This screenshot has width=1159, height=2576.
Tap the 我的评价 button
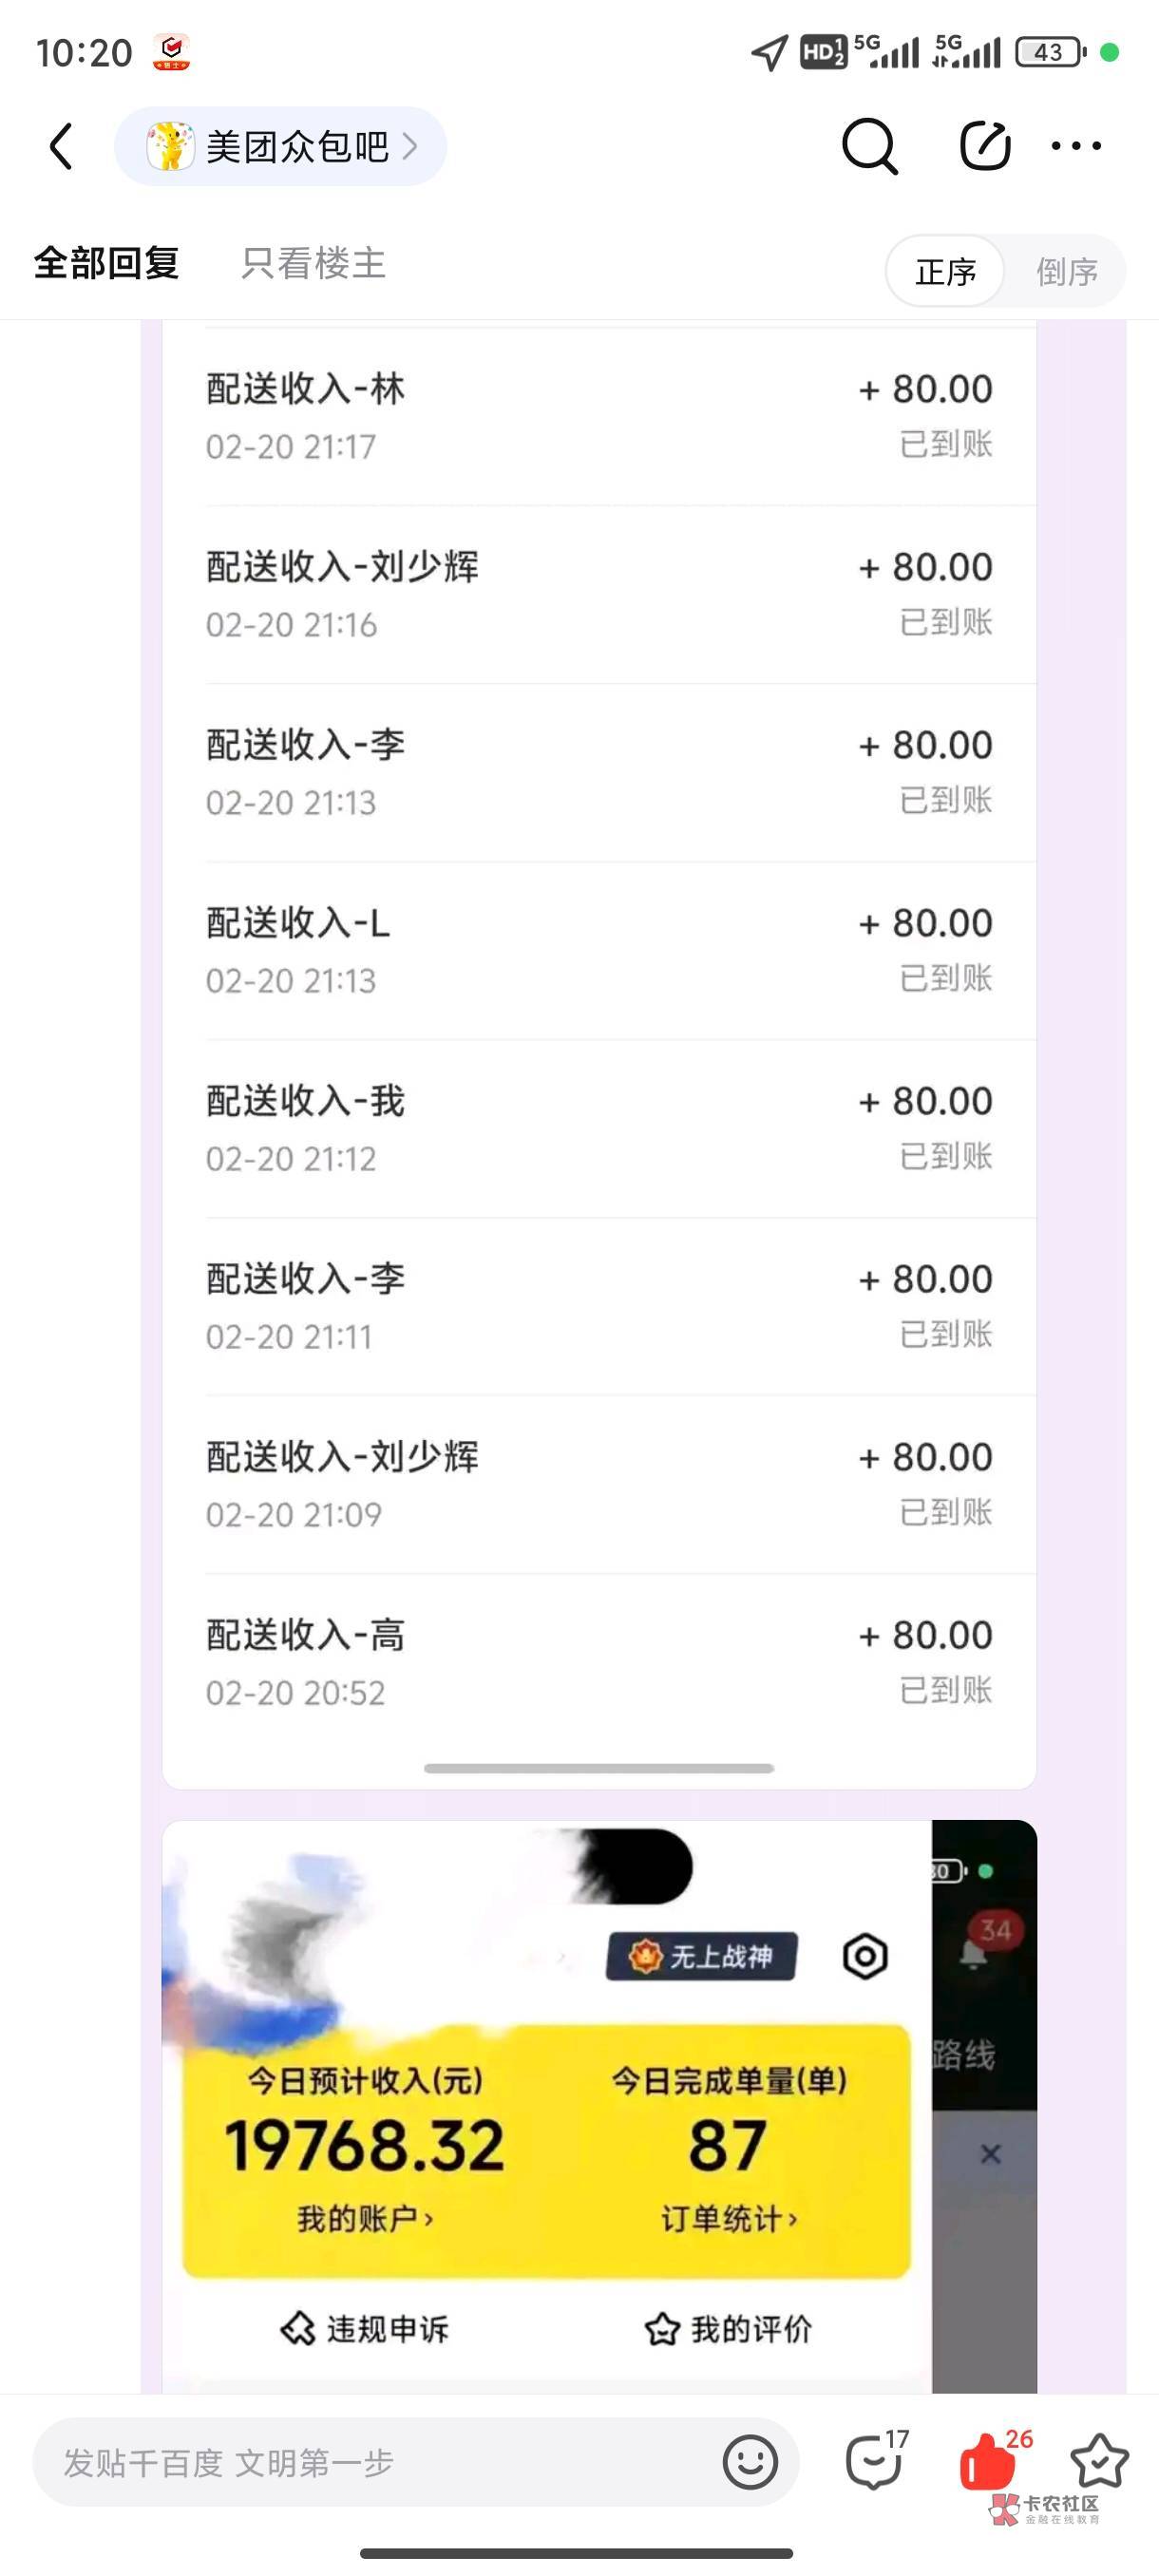tap(728, 2329)
